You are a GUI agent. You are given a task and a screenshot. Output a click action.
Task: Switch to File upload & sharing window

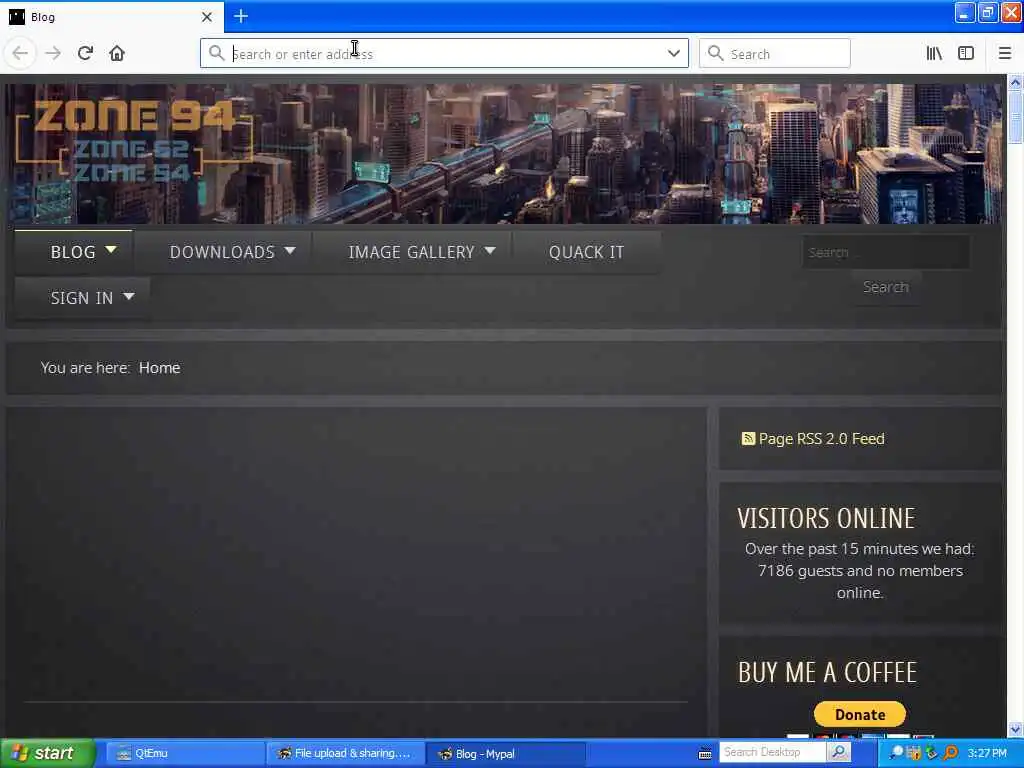pyautogui.click(x=346, y=753)
